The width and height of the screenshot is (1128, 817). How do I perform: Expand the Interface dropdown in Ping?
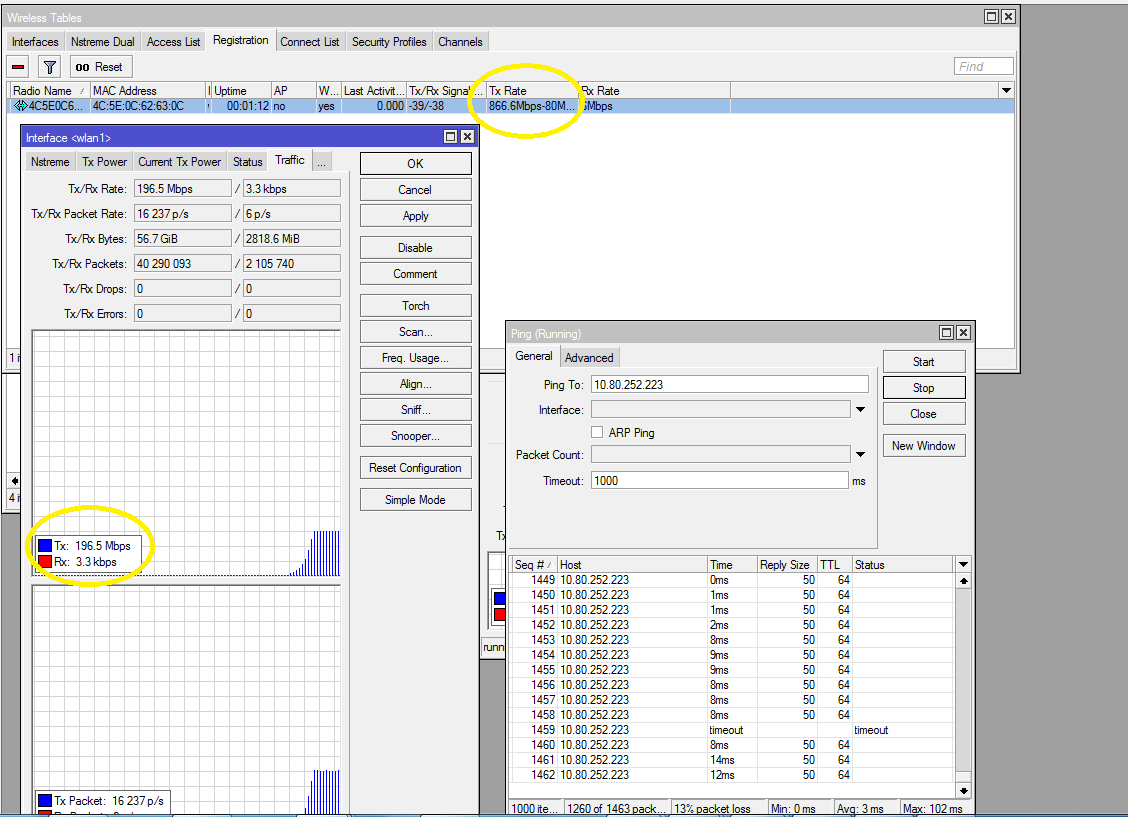click(859, 409)
